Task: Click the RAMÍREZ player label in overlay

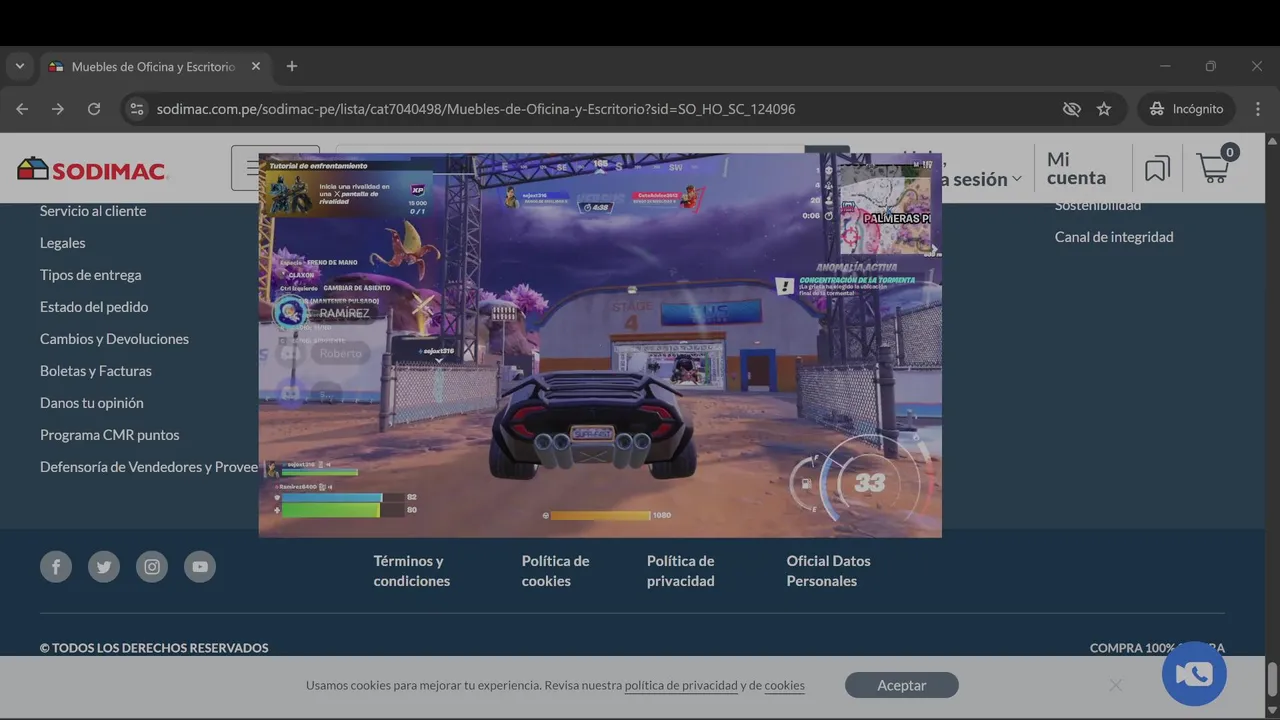Action: pos(344,313)
